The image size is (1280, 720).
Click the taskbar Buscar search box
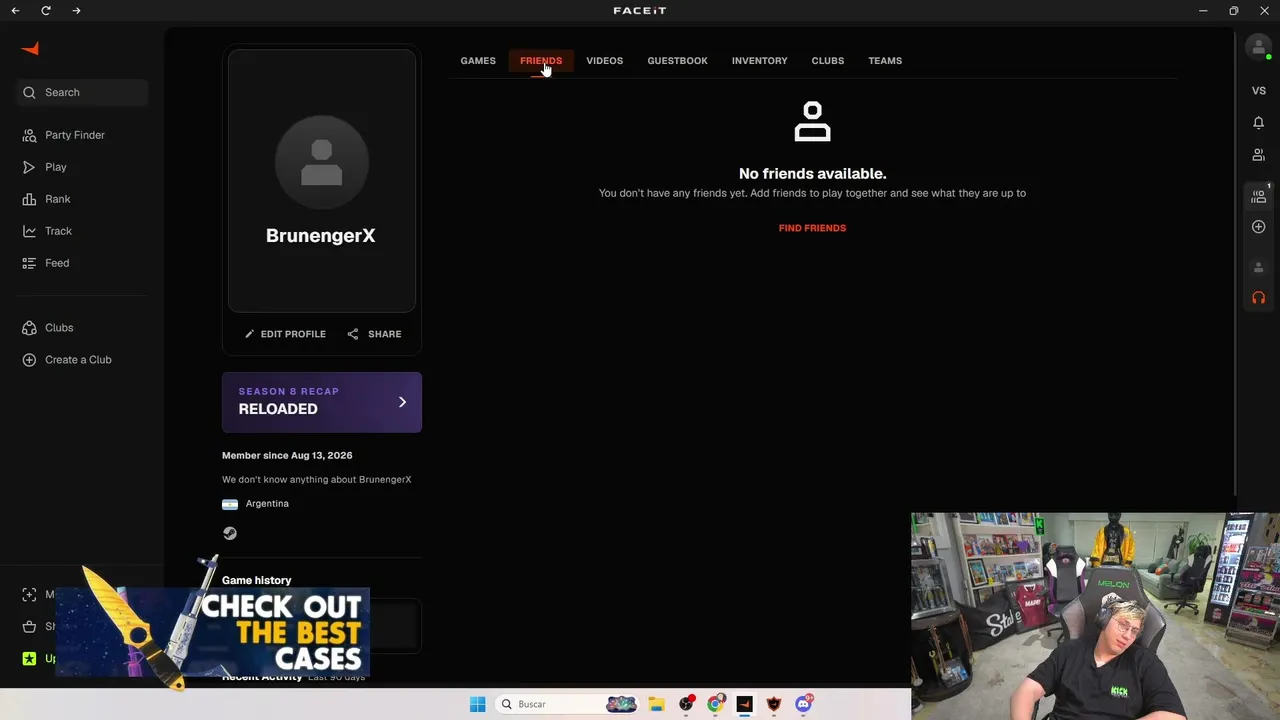click(x=567, y=704)
